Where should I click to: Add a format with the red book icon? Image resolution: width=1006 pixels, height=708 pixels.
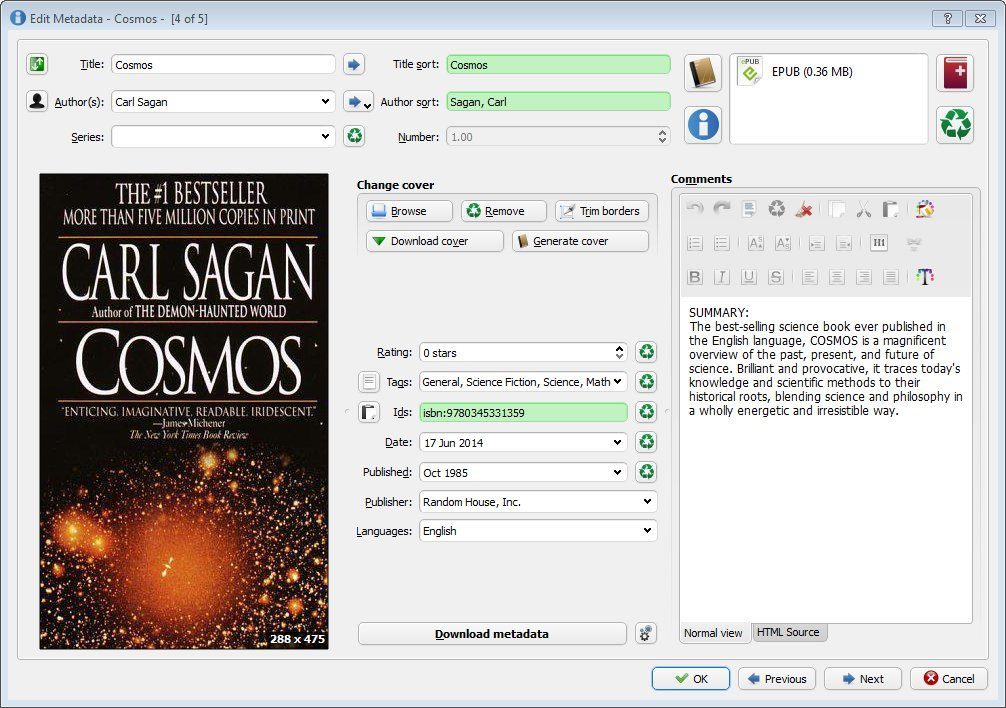click(x=954, y=73)
